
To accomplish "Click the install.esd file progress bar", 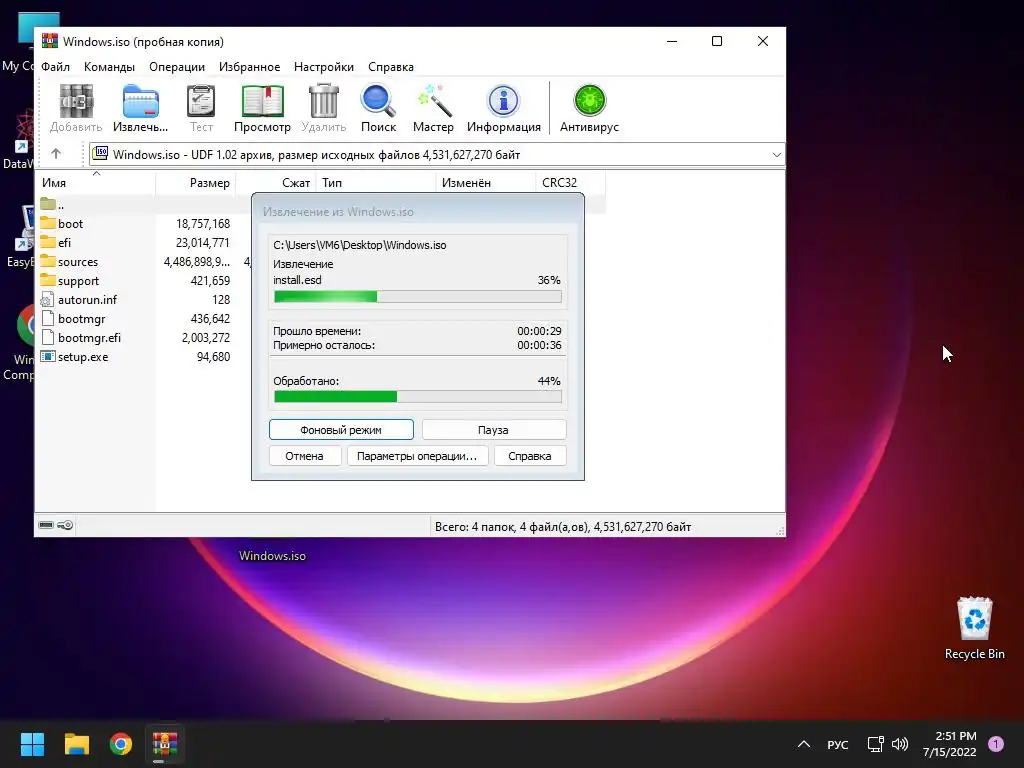I will [417, 296].
